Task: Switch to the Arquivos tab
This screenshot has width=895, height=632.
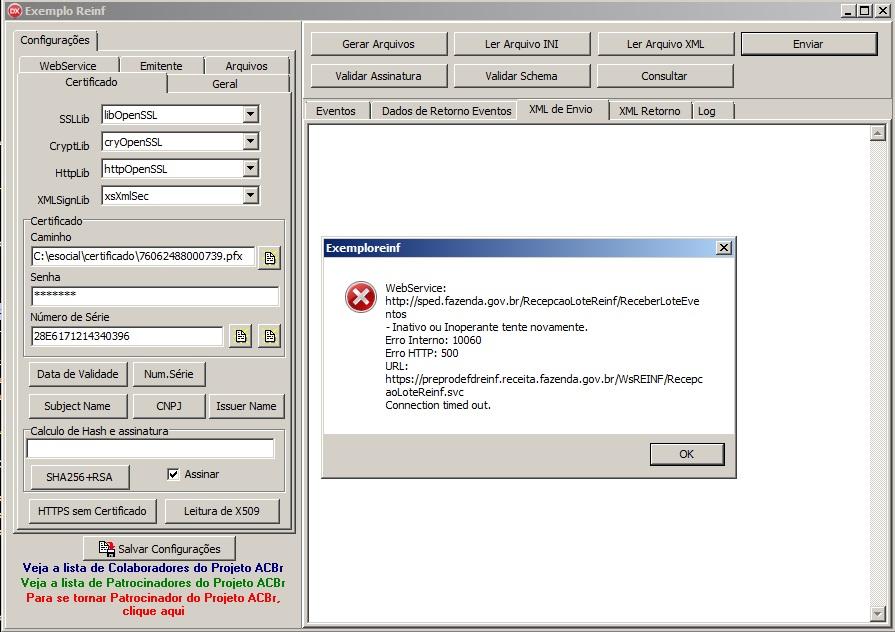Action: 246,66
